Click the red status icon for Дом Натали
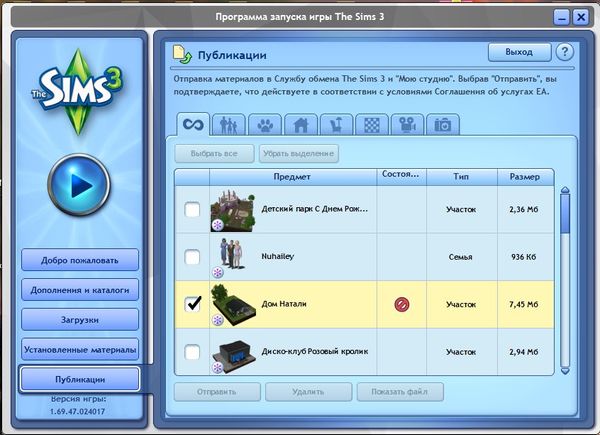 (x=402, y=304)
